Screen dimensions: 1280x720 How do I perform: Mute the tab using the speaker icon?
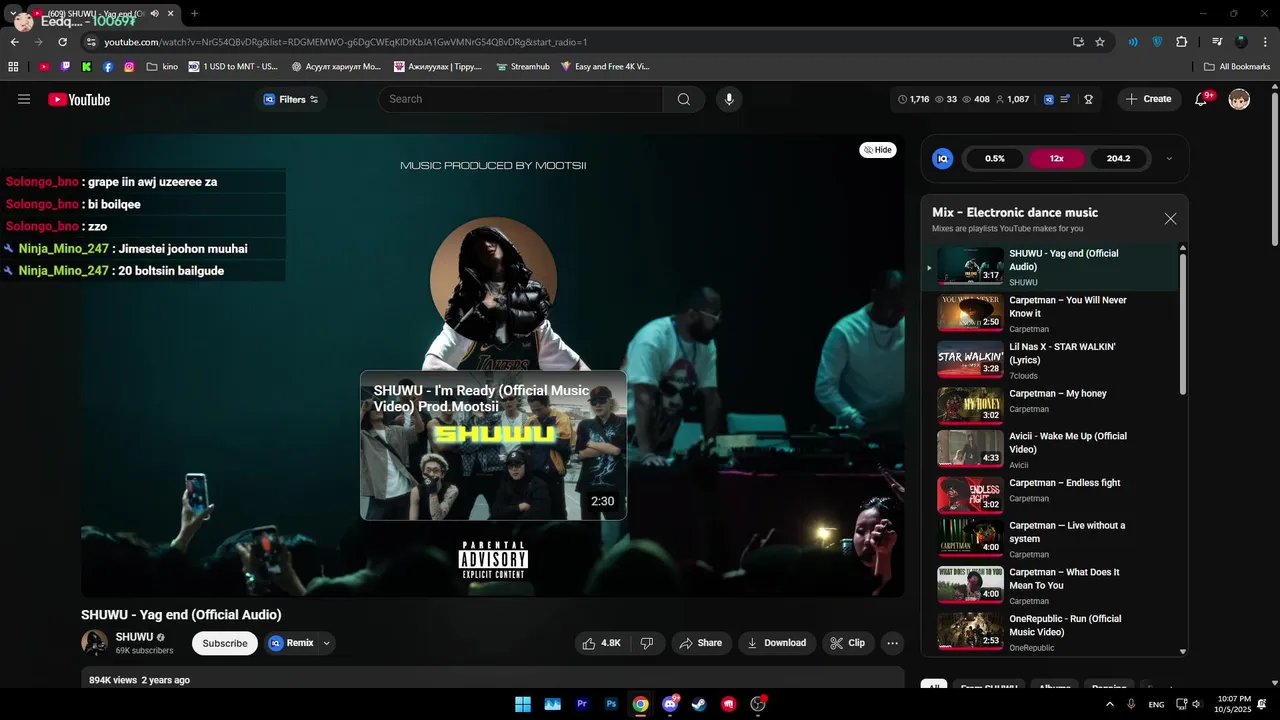pyautogui.click(x=154, y=14)
